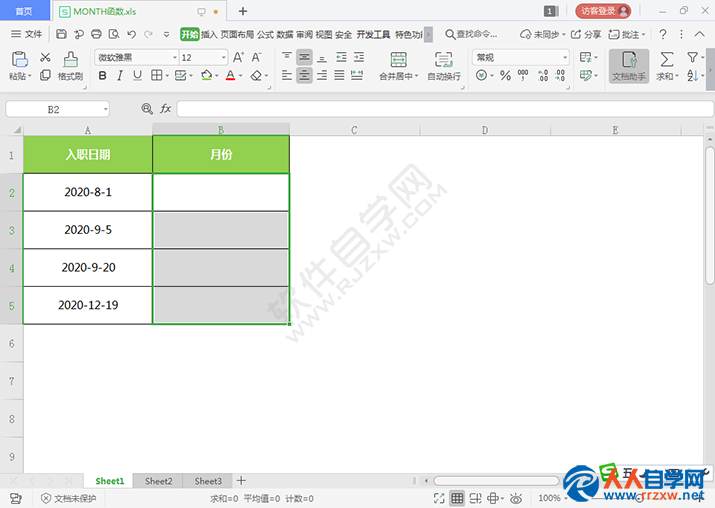Expand the Paste (粘贴) dropdown arrow
This screenshot has width=715, height=508.
pos(30,76)
